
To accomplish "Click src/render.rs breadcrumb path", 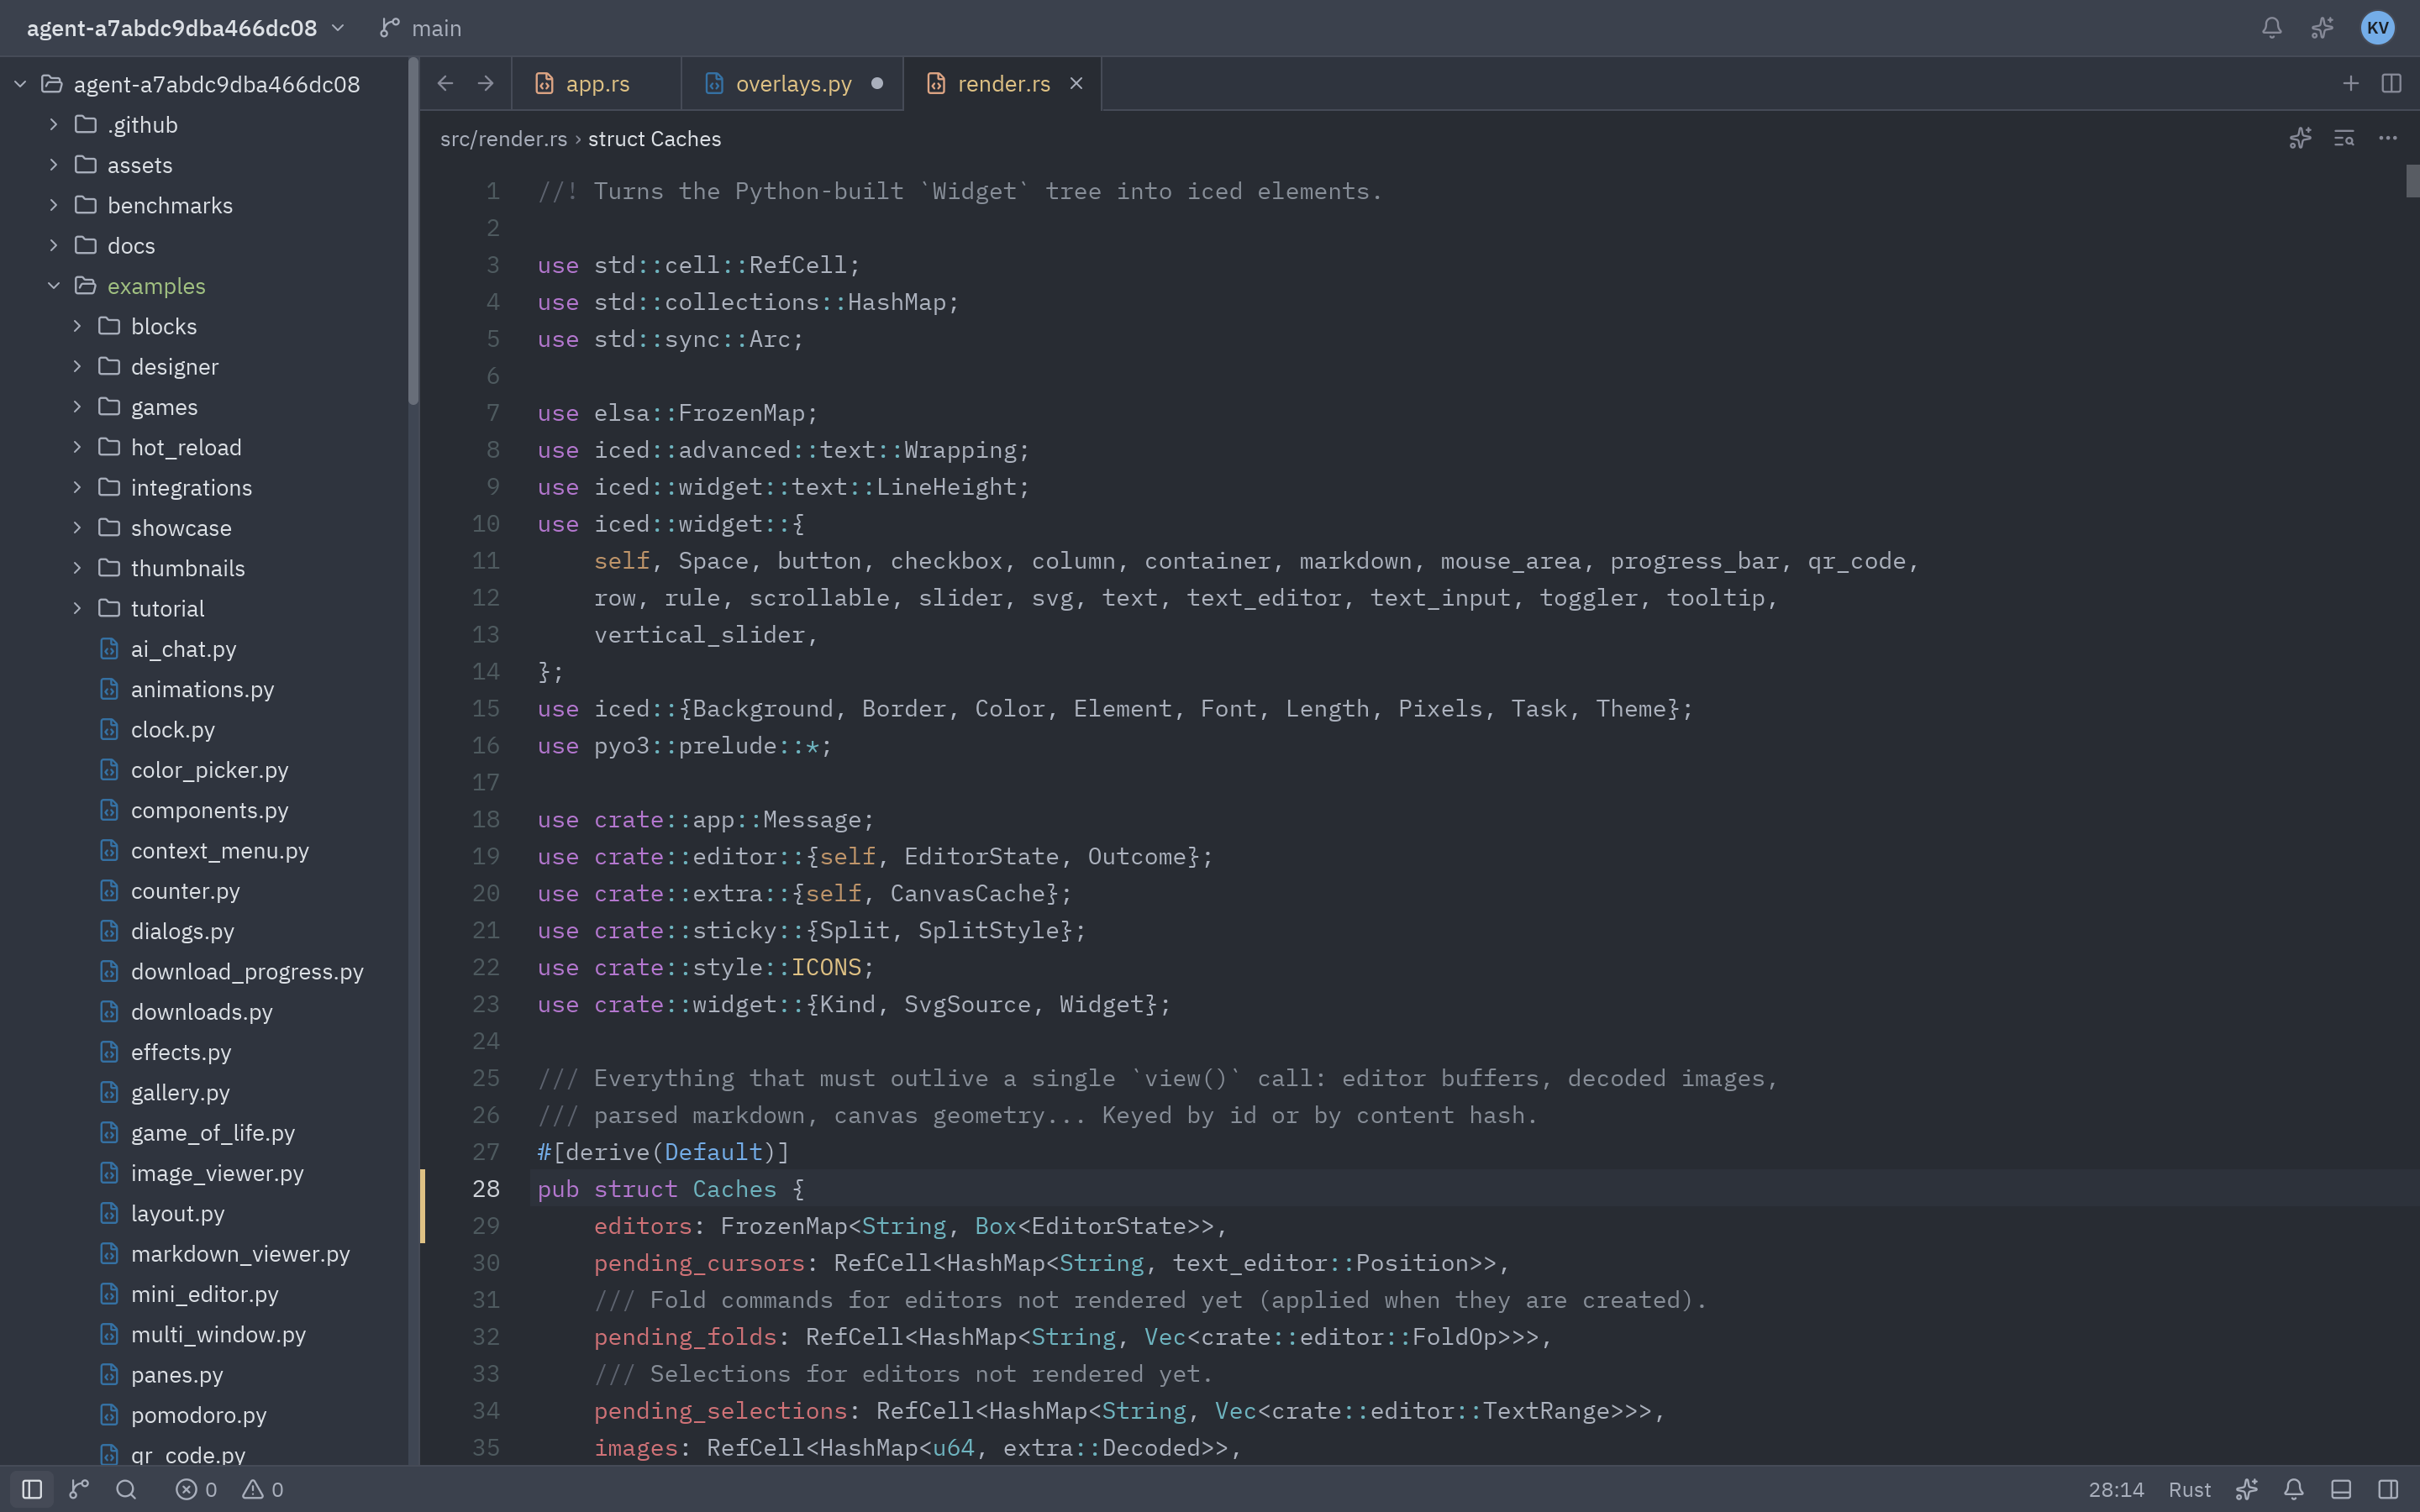I will coord(503,139).
